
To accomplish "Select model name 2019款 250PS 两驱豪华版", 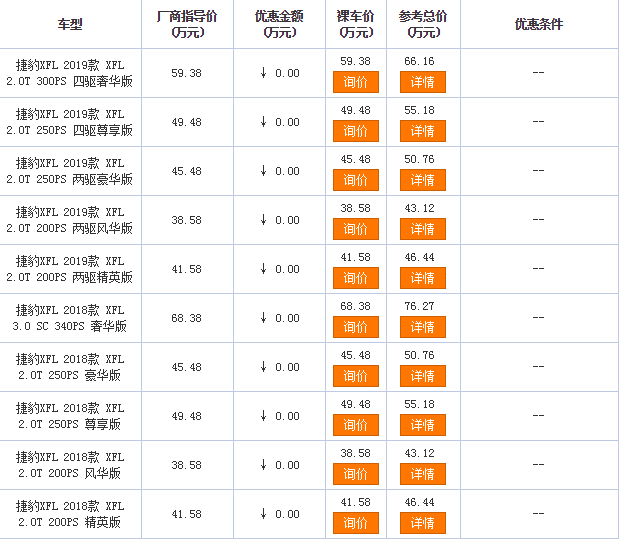I will 70,171.
